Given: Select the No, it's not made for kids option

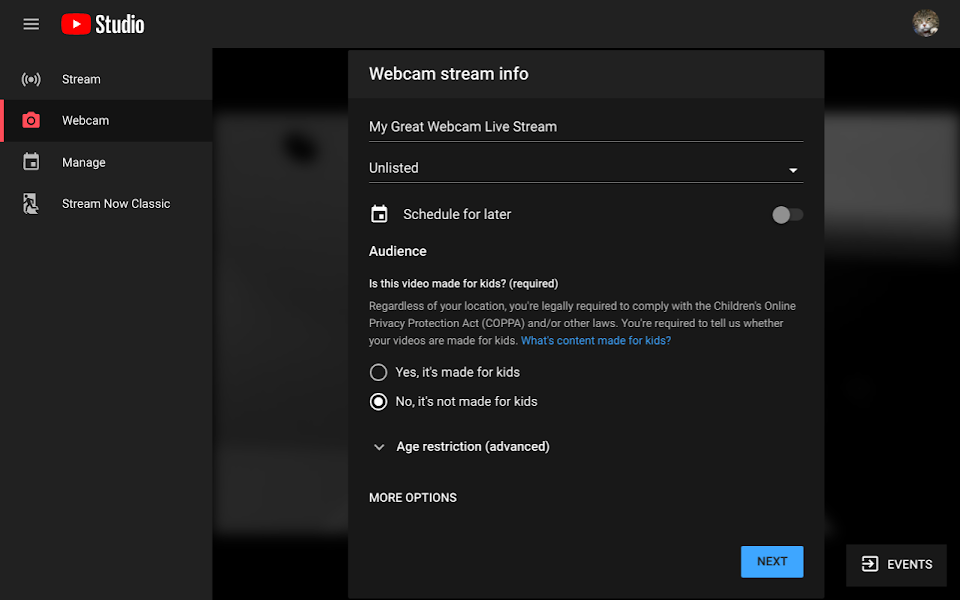Looking at the screenshot, I should click(378, 401).
